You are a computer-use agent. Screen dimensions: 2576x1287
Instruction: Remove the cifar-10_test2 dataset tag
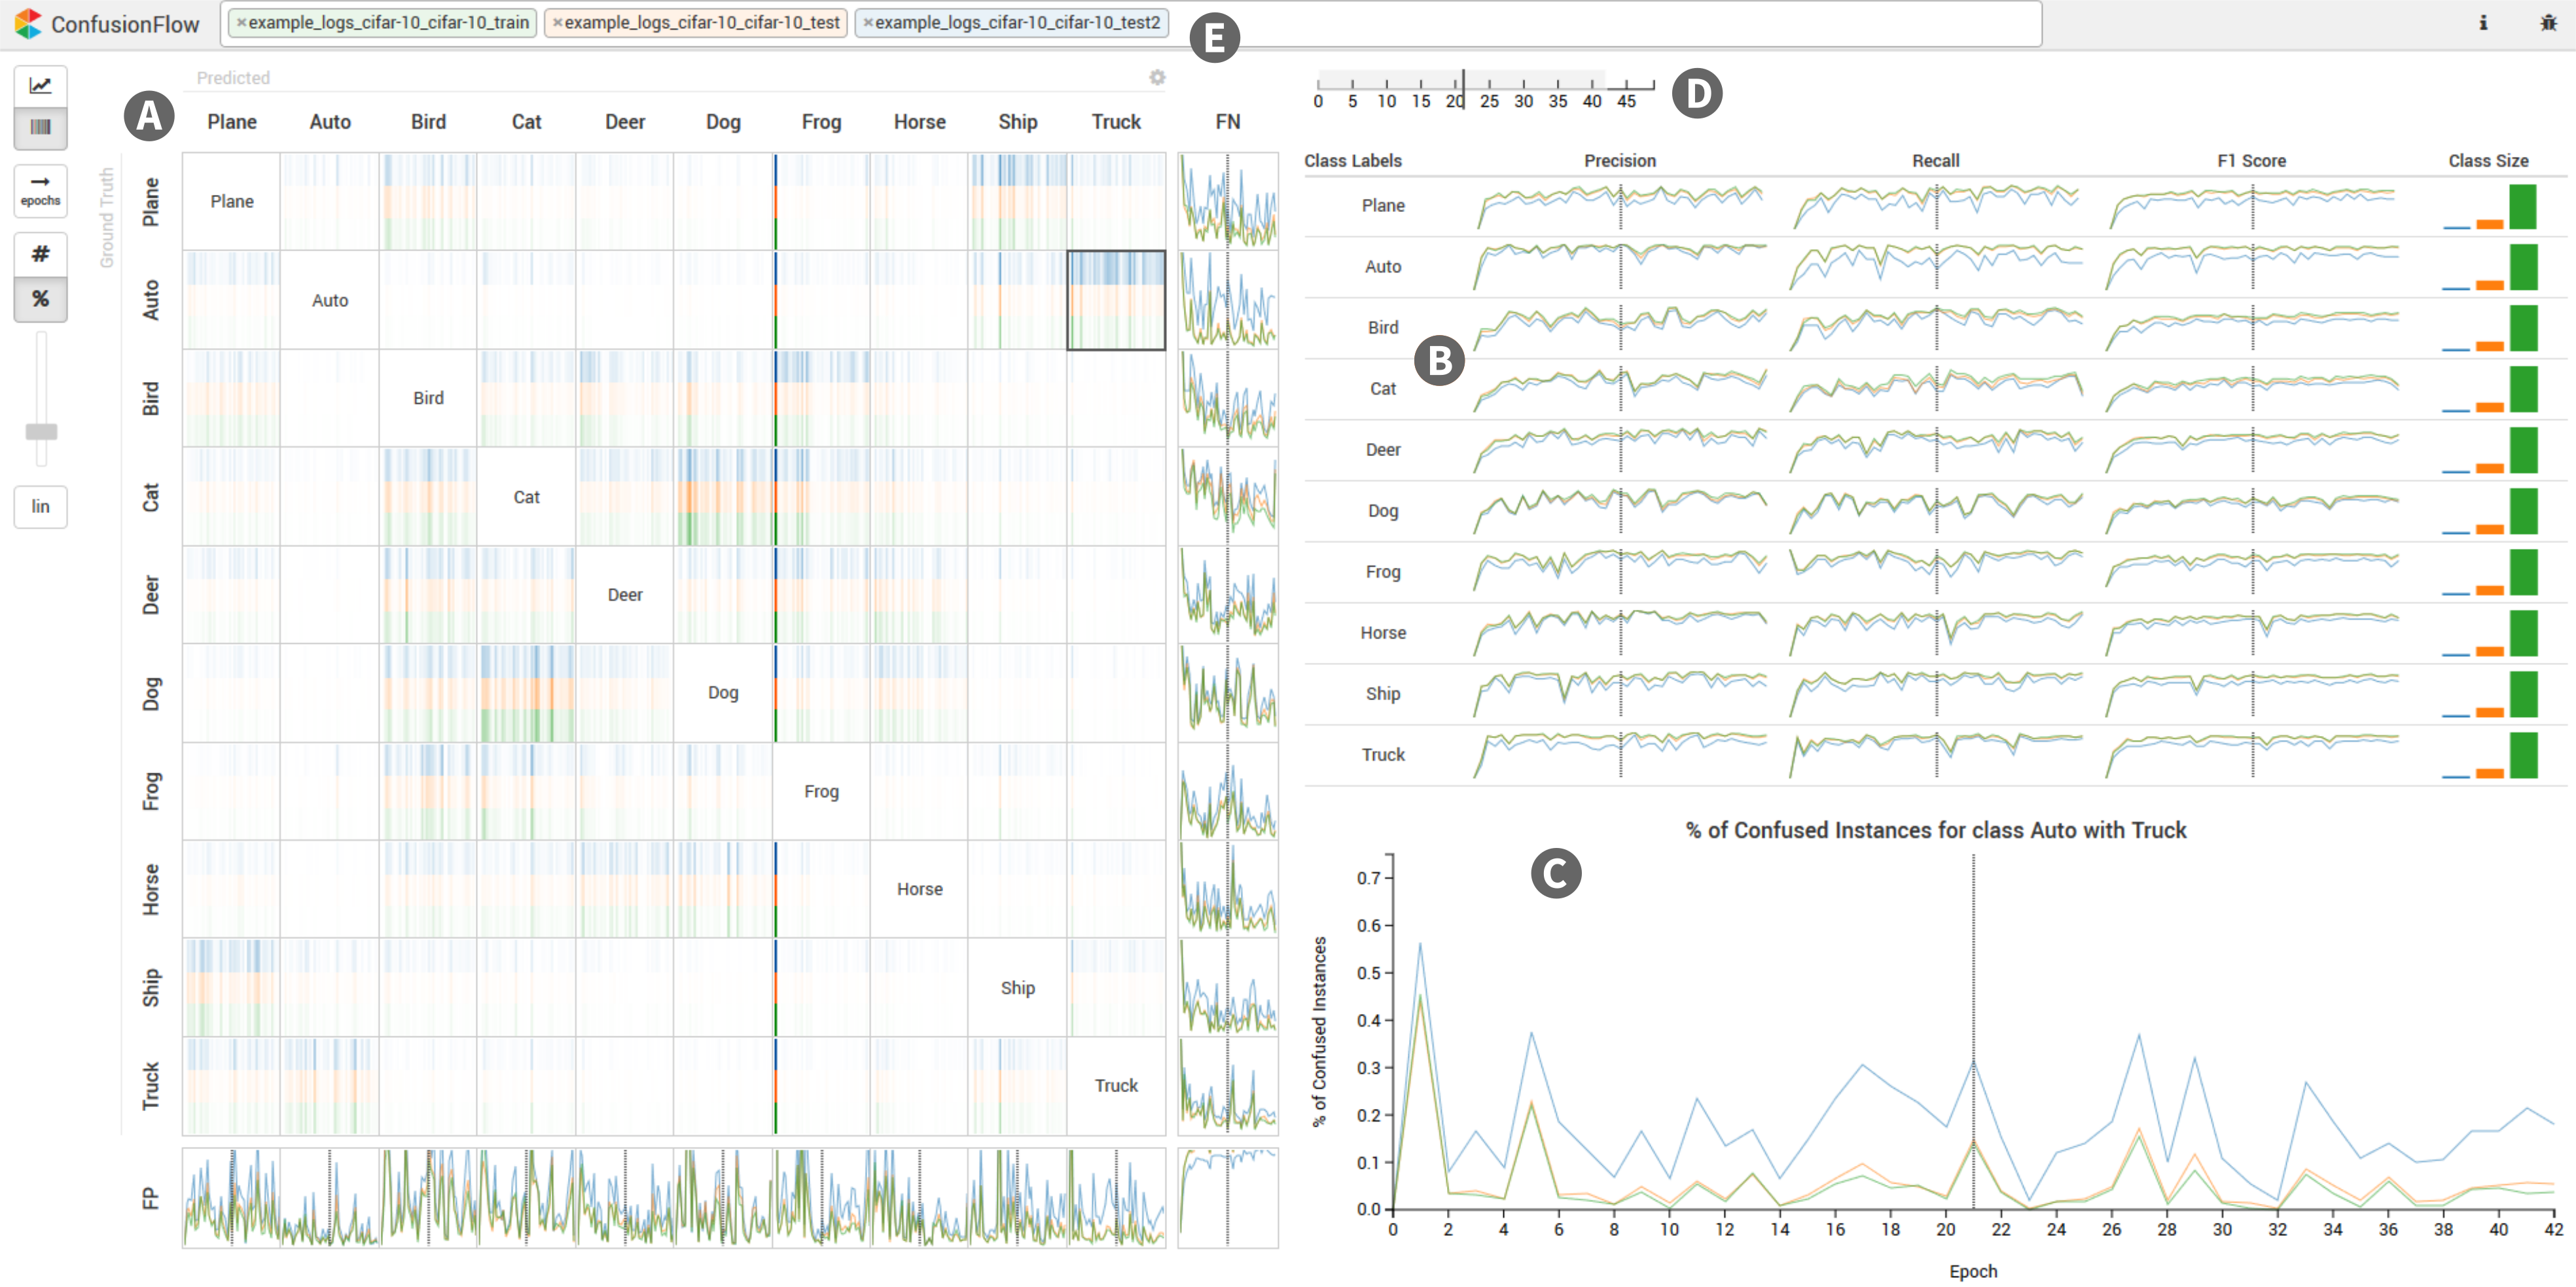[868, 23]
